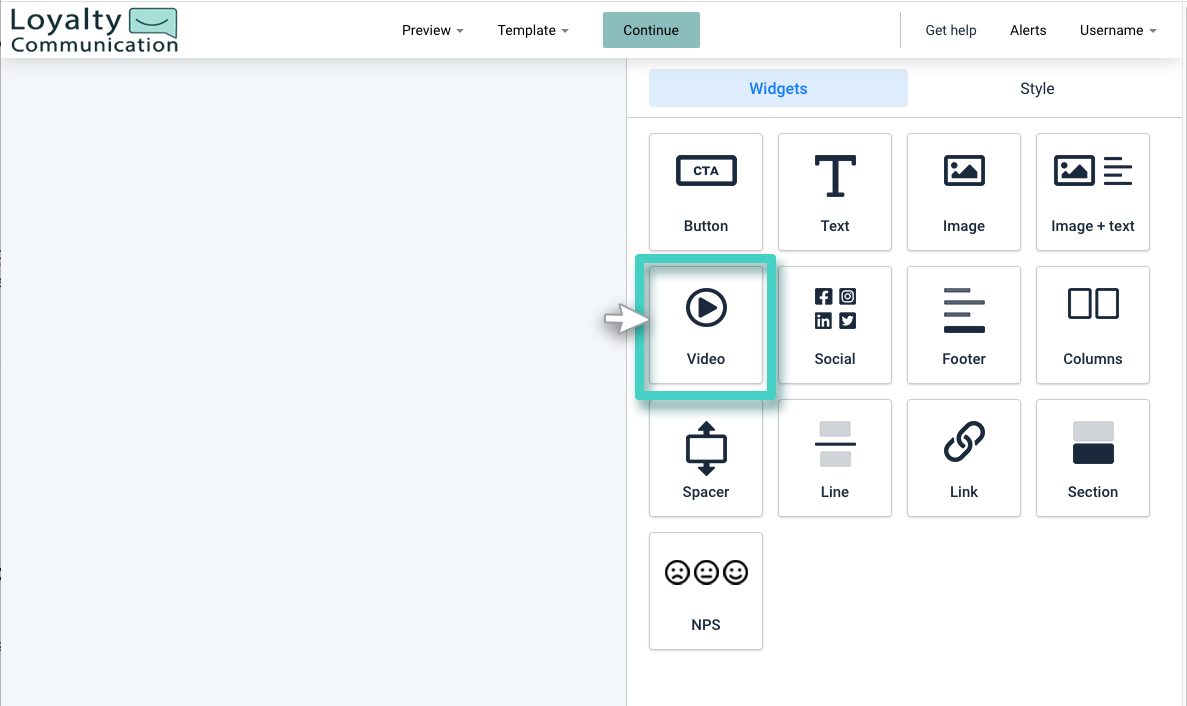Expand the Template dropdown menu

point(532,30)
